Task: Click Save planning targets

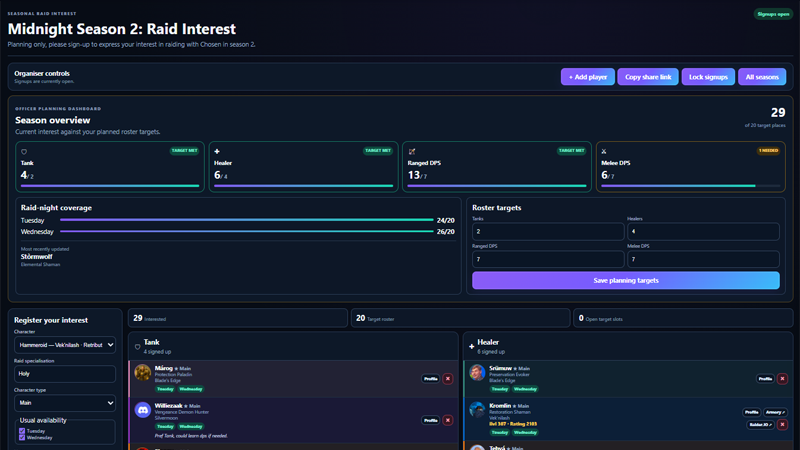Action: click(x=626, y=281)
